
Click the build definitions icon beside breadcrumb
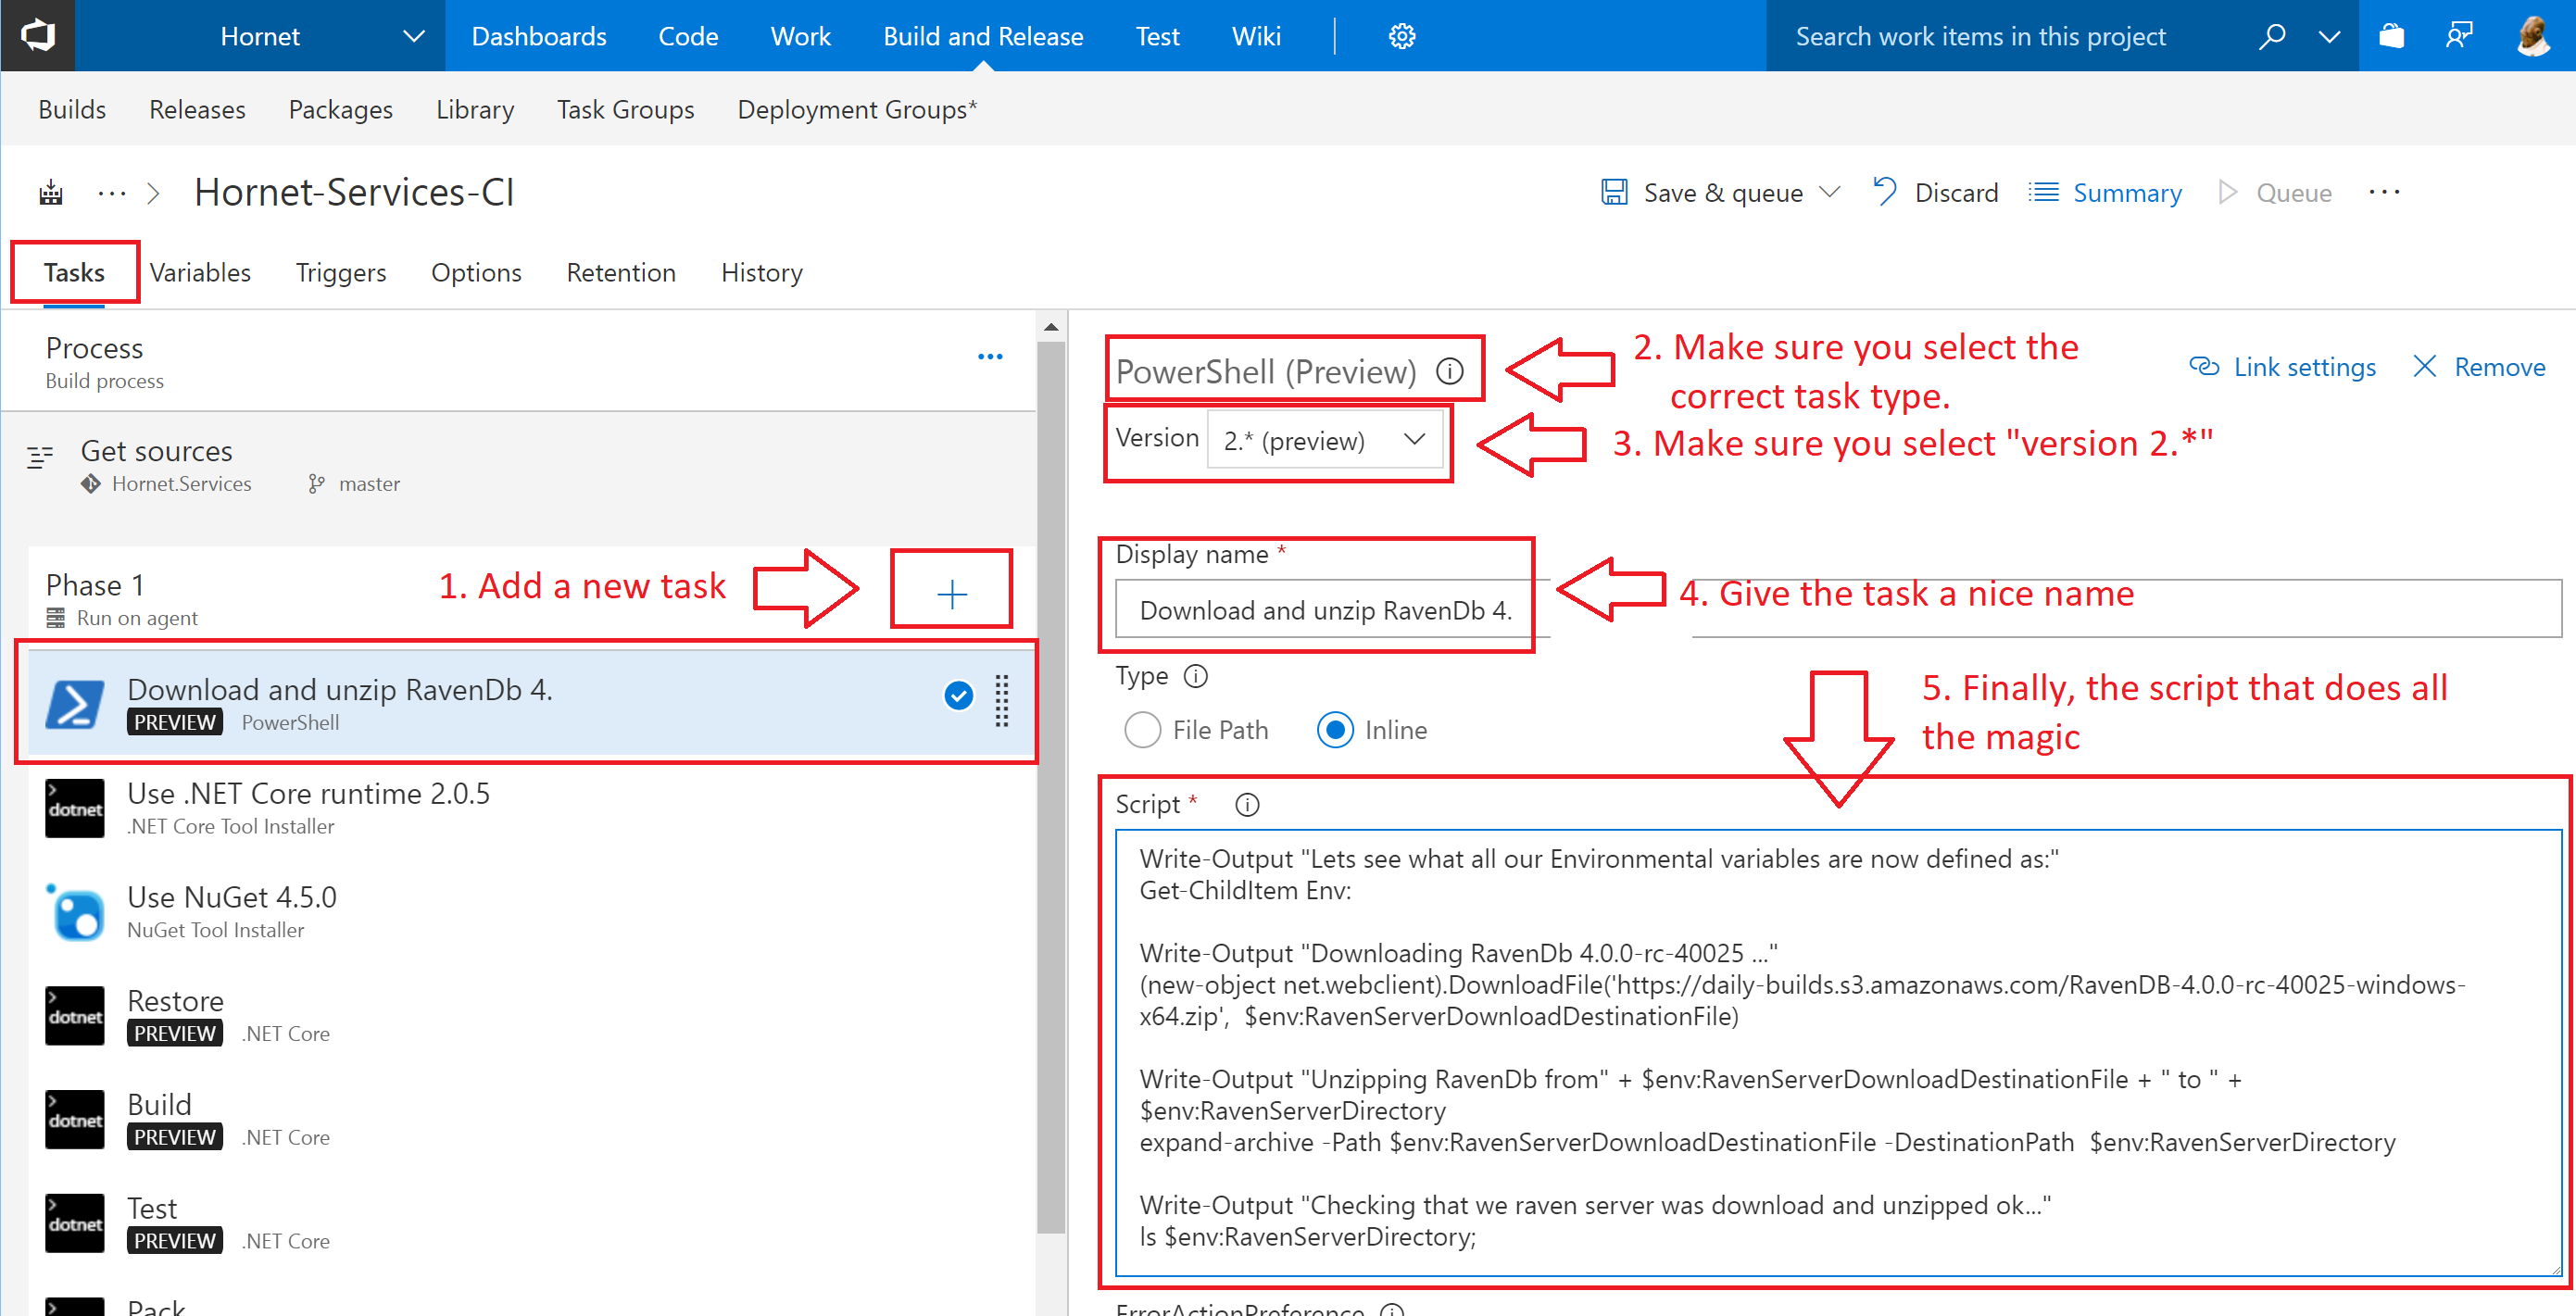pos(51,192)
